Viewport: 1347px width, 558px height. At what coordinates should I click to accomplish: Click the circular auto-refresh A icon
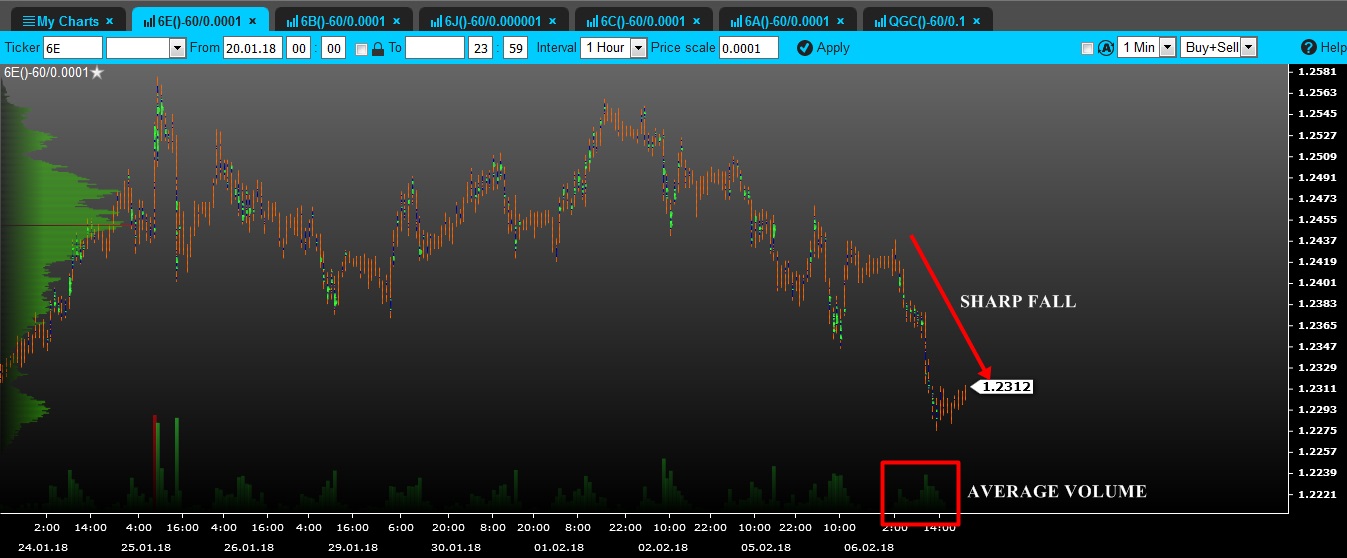pos(1106,48)
